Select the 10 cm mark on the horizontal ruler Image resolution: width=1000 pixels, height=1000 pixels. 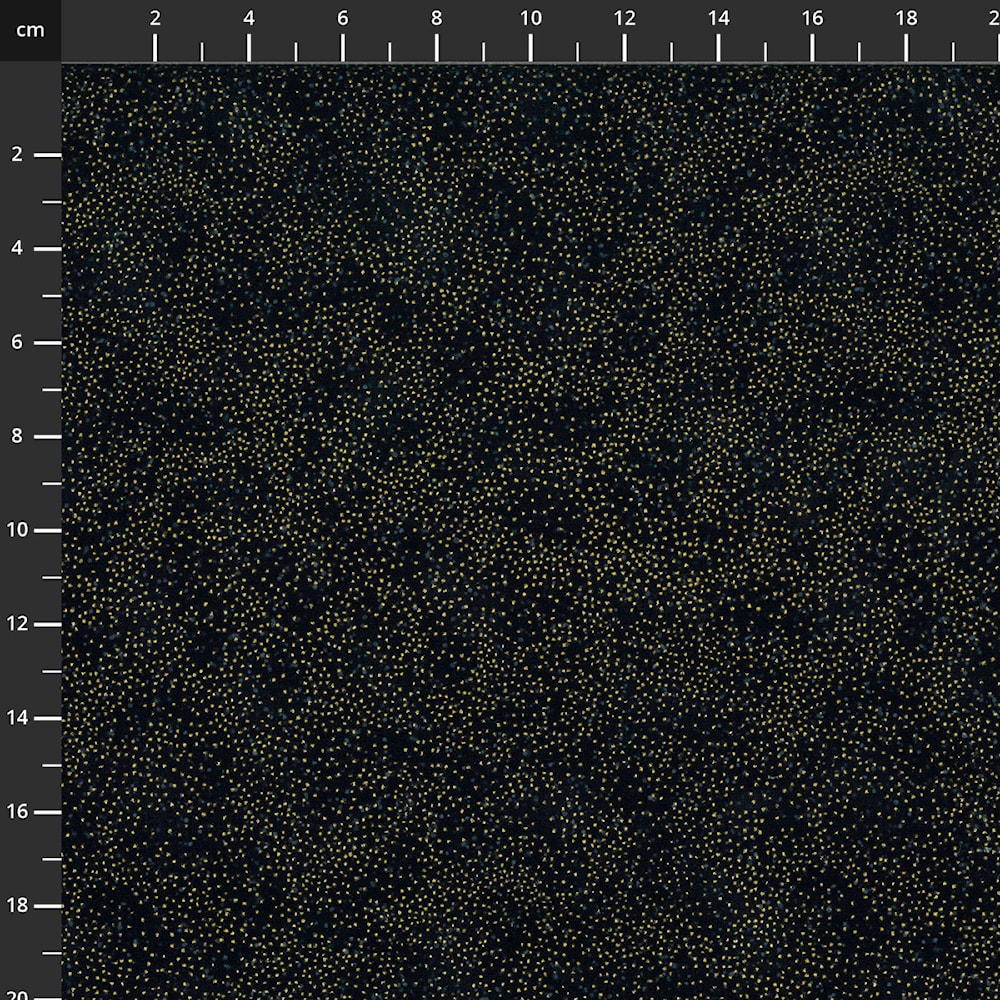click(530, 18)
